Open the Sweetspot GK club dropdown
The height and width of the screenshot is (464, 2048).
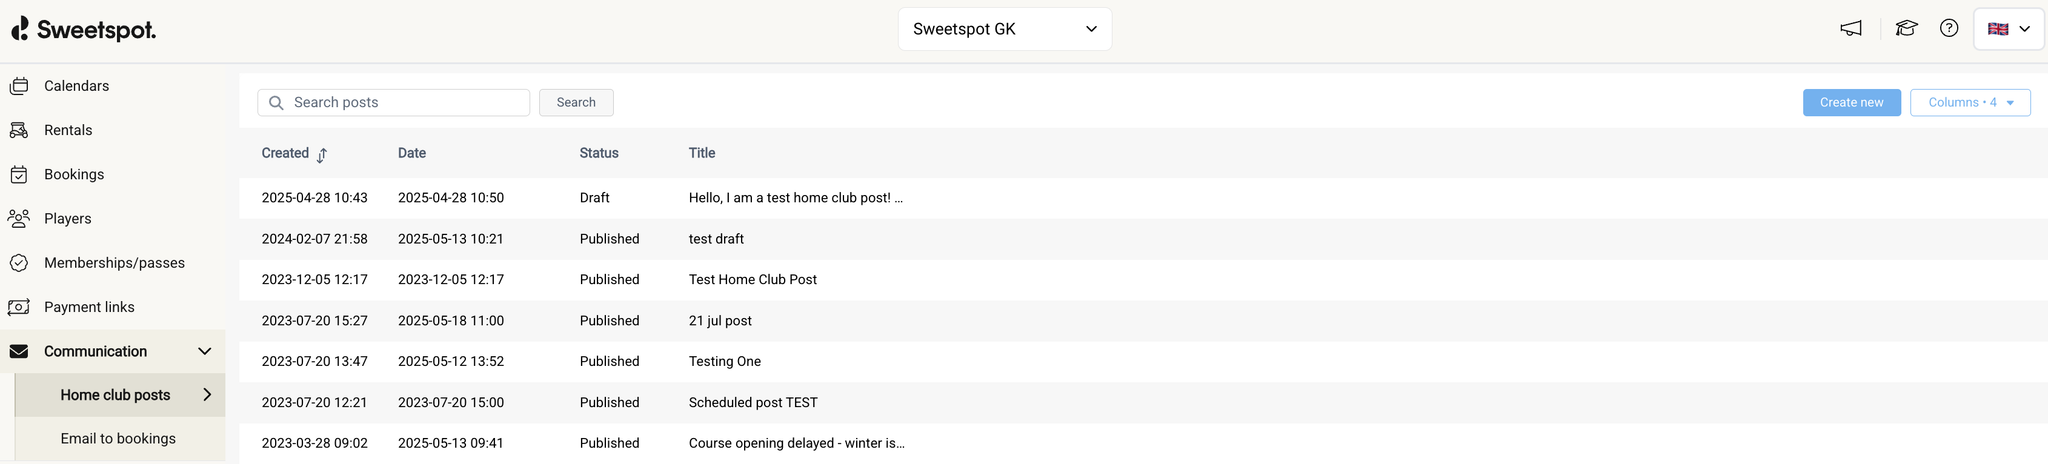pos(1004,29)
